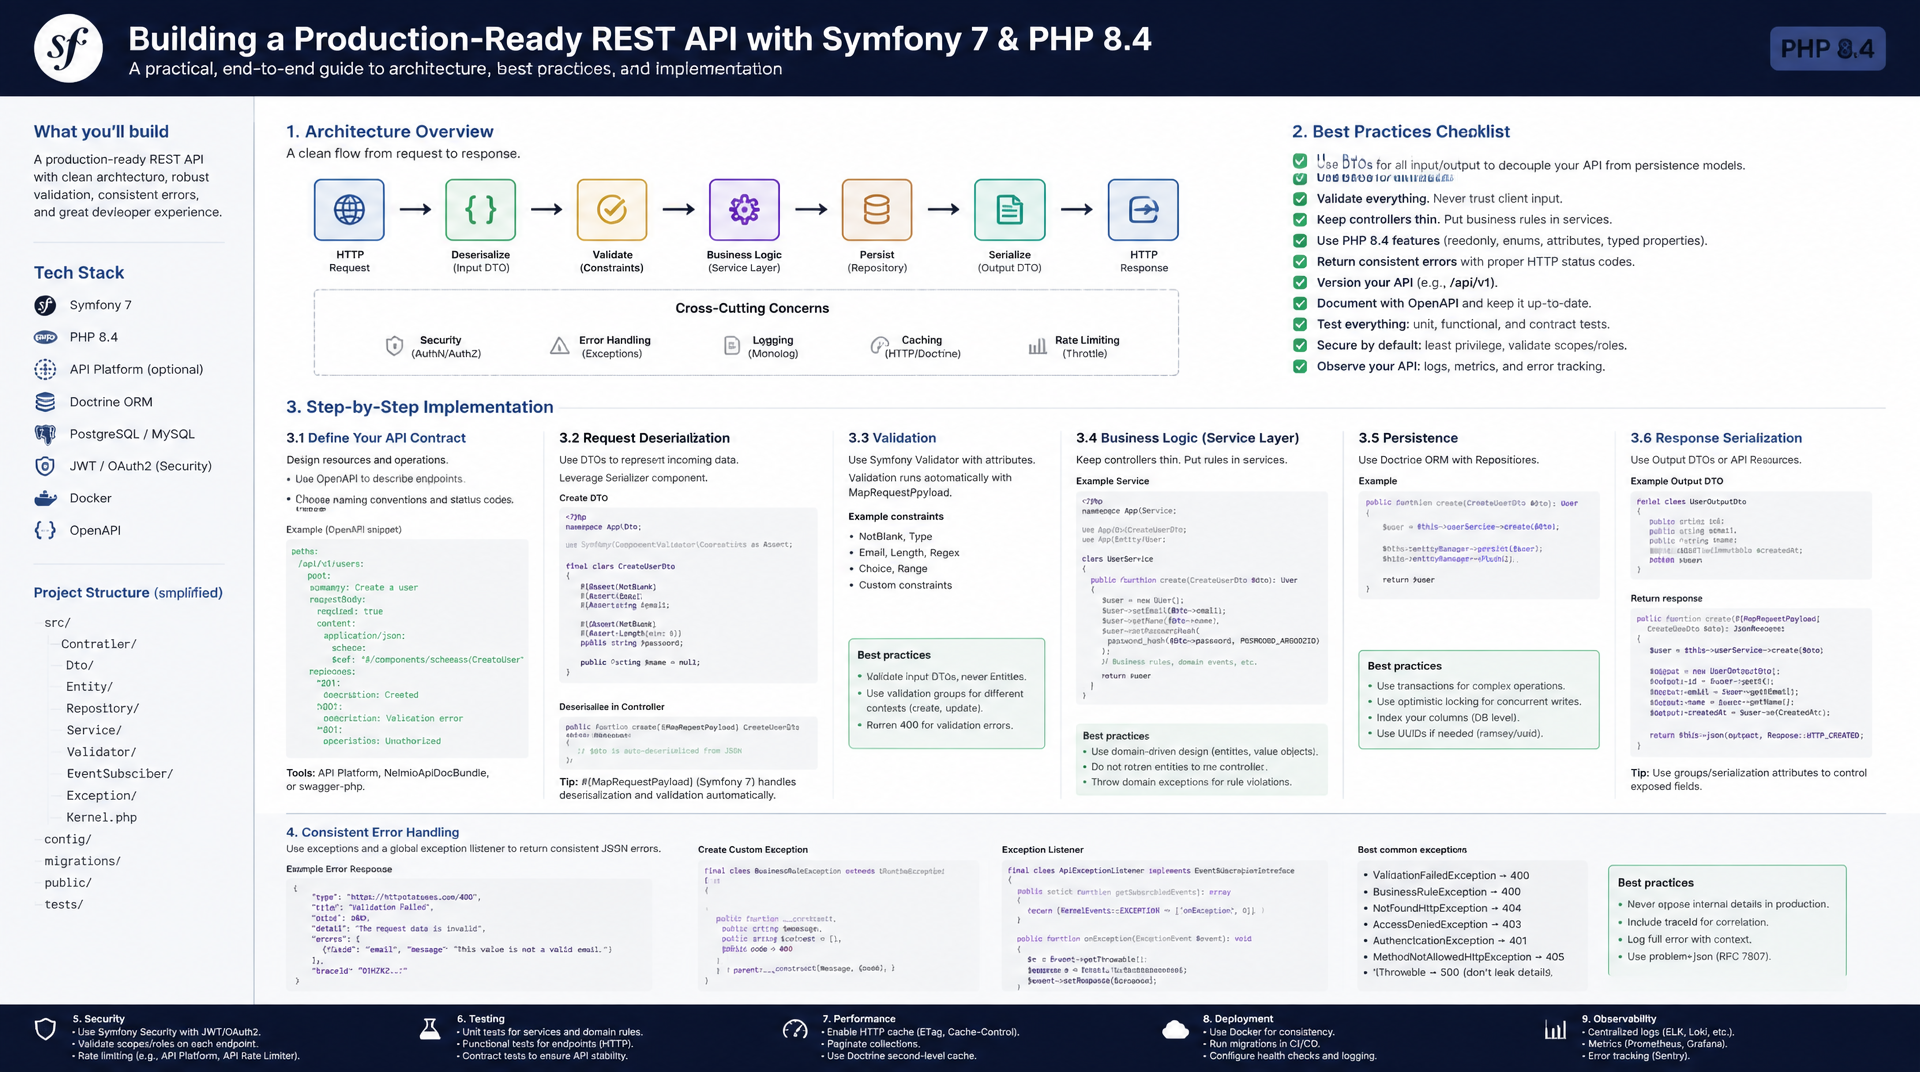The image size is (1920, 1072).
Task: Click the OpenAPI braces icon in Tech Stack
Action: tap(45, 530)
